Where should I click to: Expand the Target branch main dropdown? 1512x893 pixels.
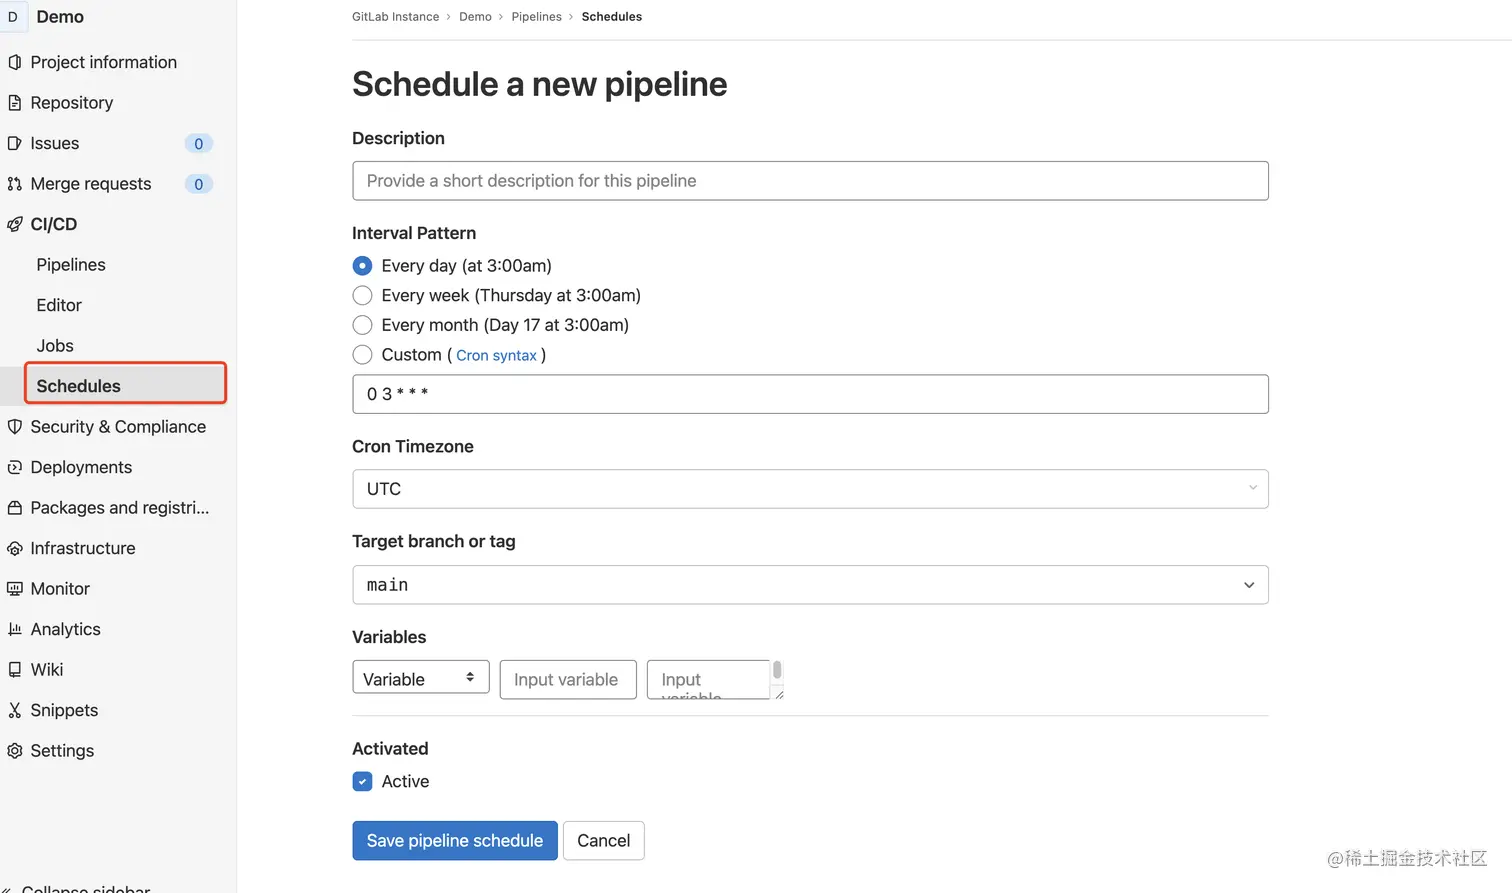point(810,585)
